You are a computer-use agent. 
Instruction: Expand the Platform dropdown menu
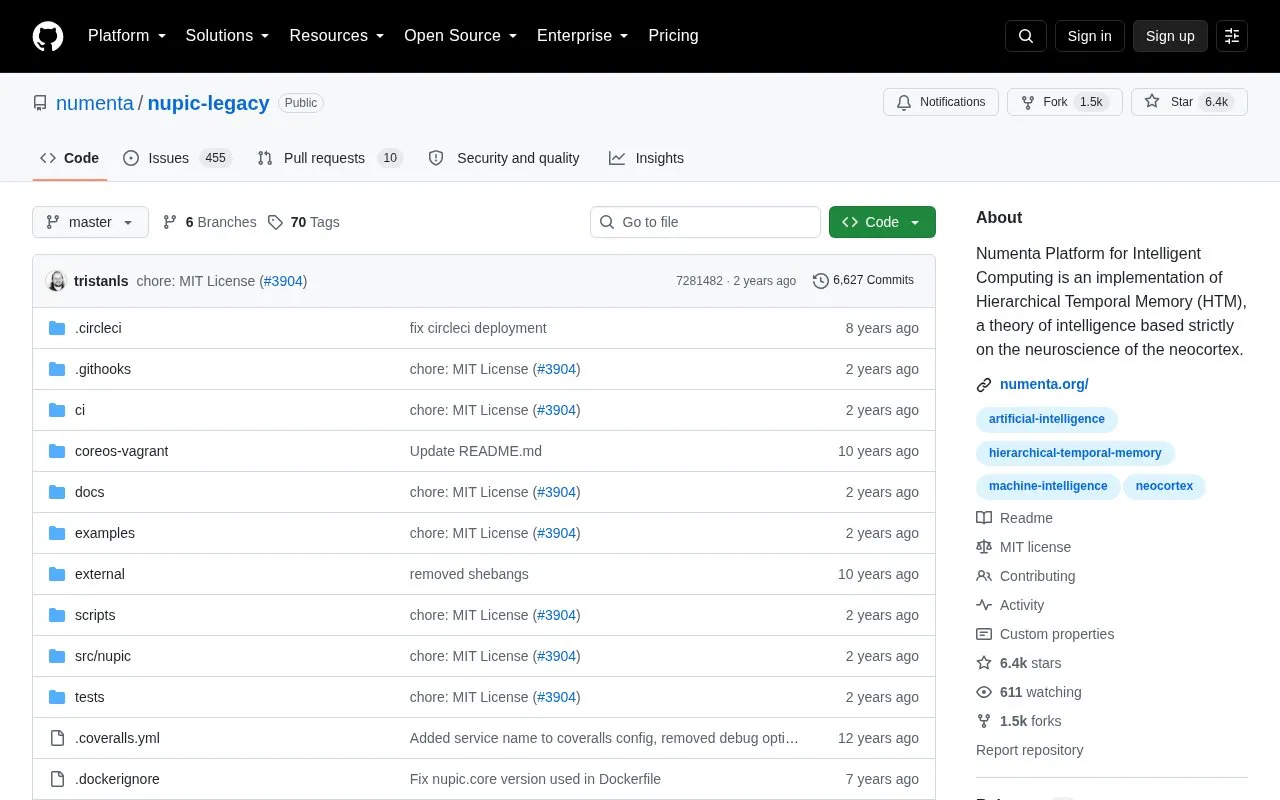(x=126, y=36)
